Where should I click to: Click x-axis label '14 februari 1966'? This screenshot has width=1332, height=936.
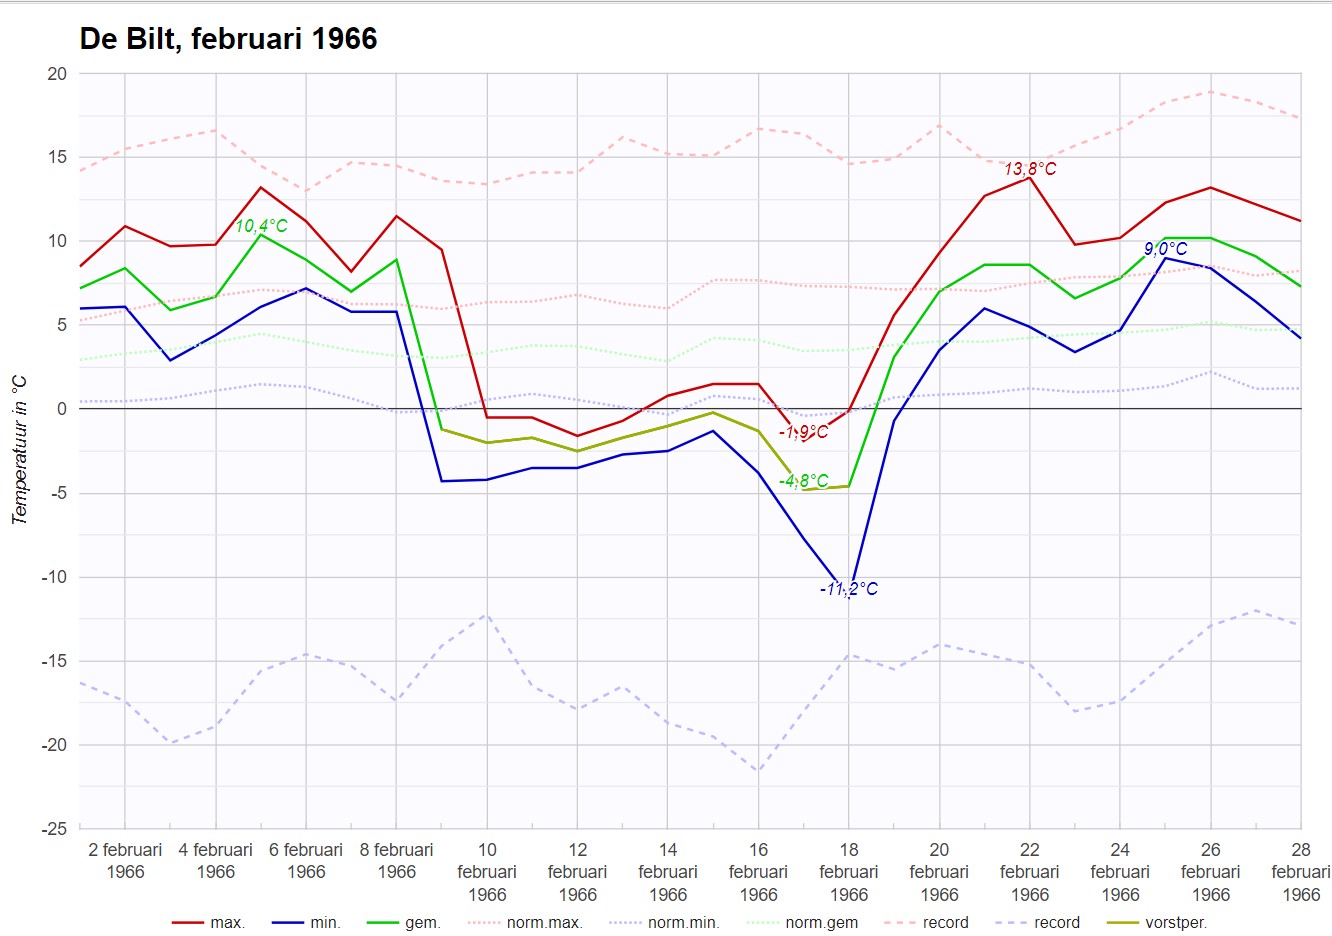[x=668, y=872]
